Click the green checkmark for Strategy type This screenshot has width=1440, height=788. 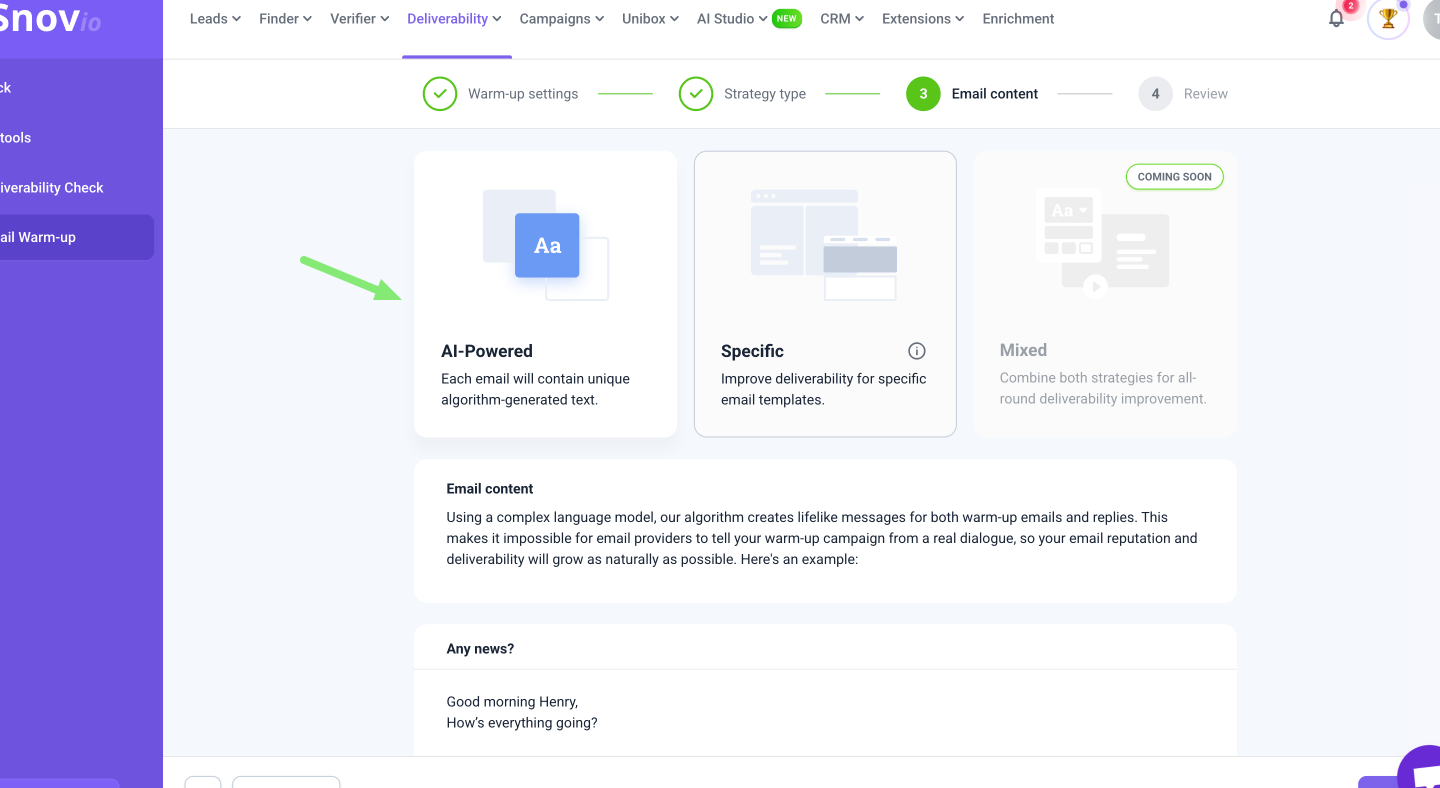[696, 94]
